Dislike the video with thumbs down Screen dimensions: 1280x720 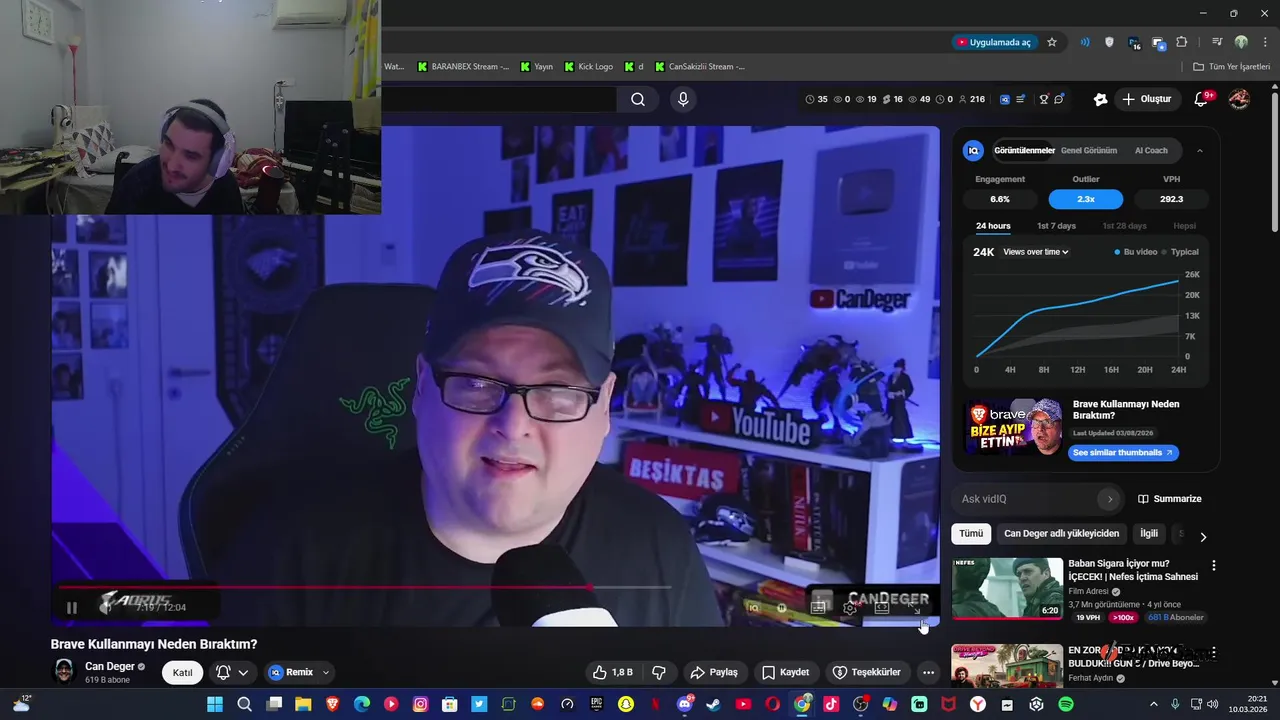(659, 672)
